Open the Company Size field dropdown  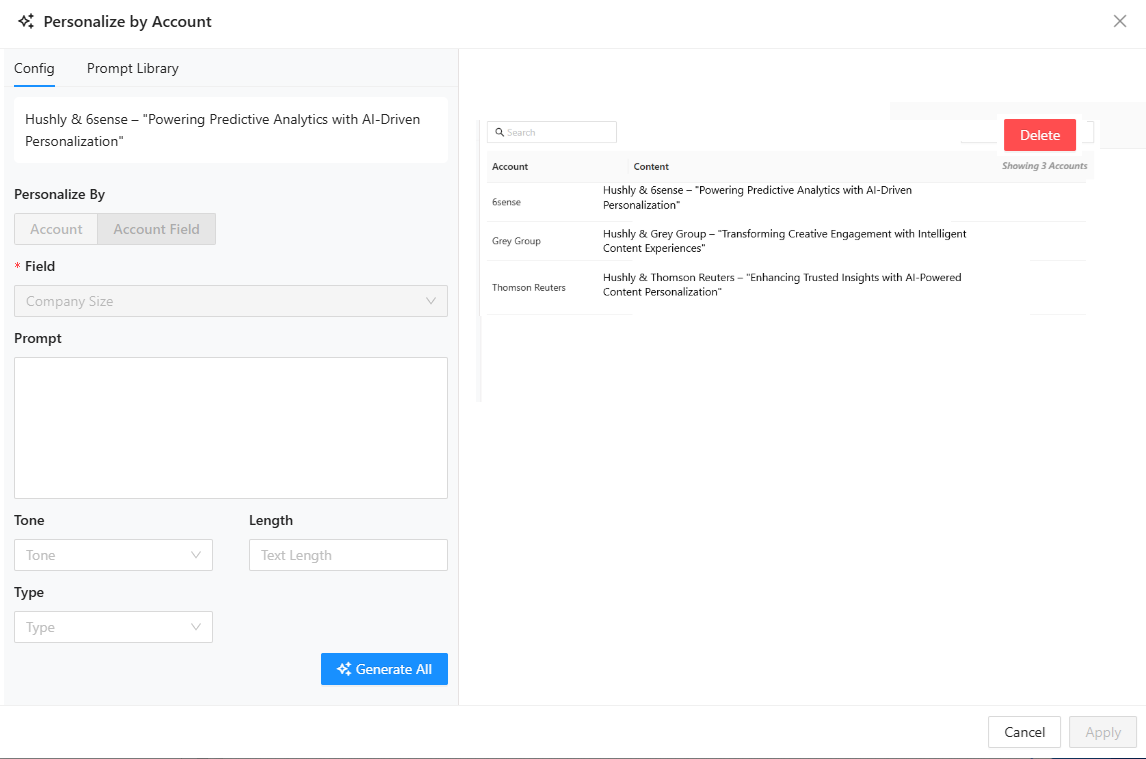(x=231, y=301)
